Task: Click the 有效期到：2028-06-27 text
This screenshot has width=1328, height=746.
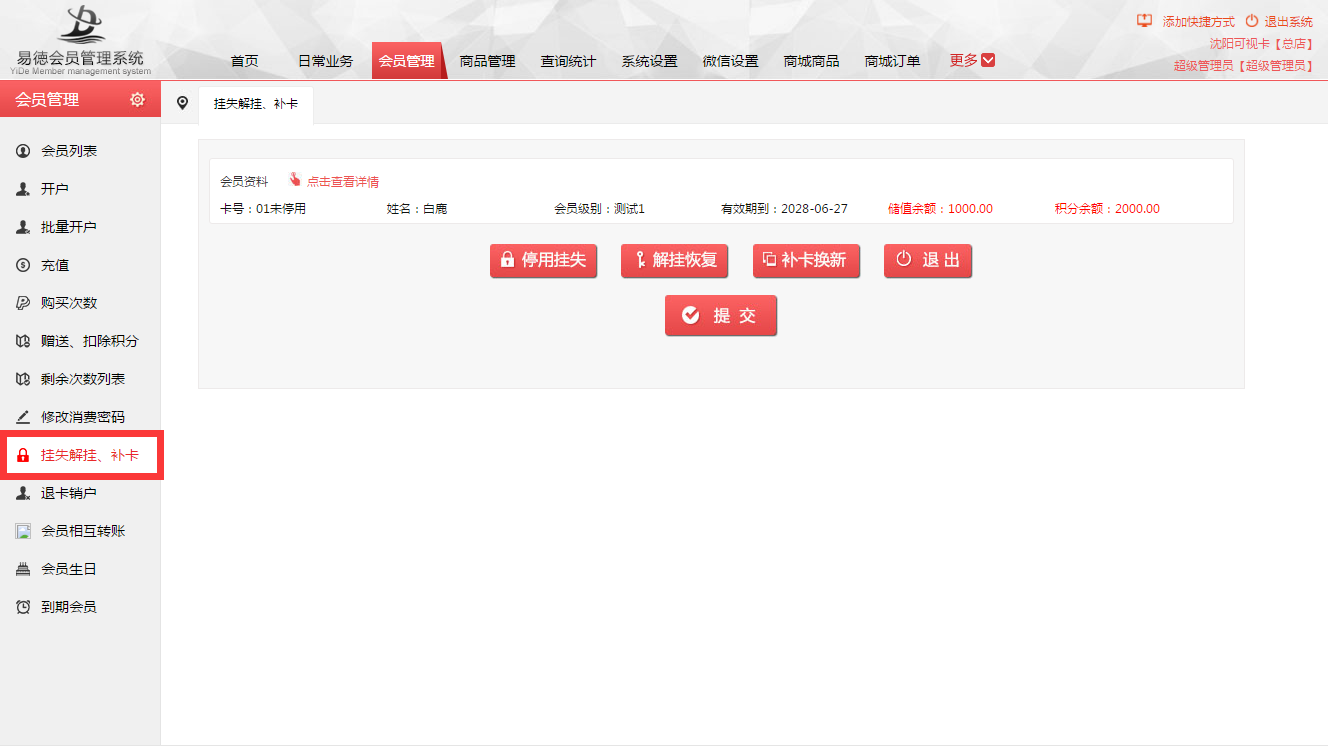Action: (x=784, y=209)
